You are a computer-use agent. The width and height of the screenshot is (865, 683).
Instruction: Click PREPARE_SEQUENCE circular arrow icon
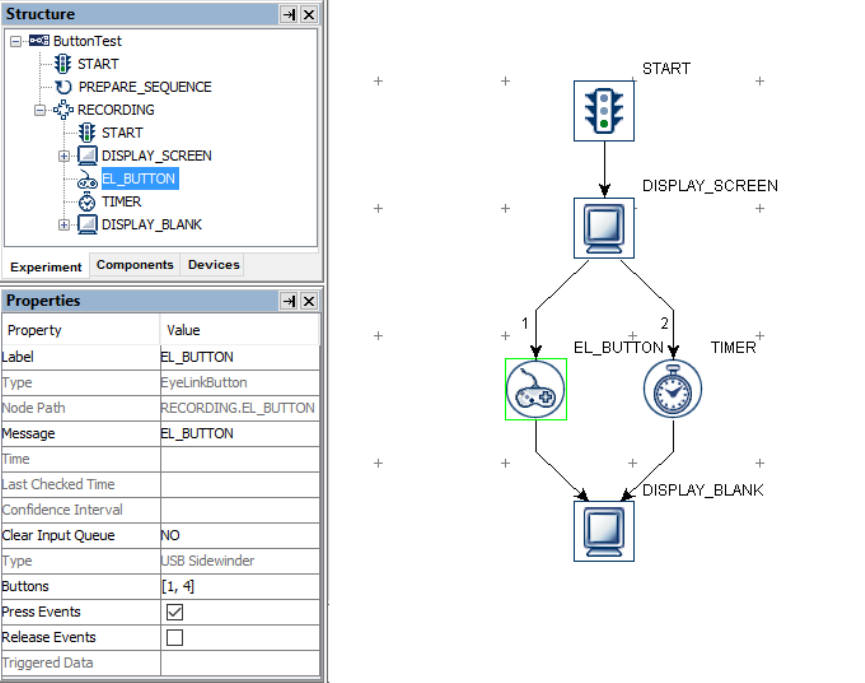coord(63,87)
